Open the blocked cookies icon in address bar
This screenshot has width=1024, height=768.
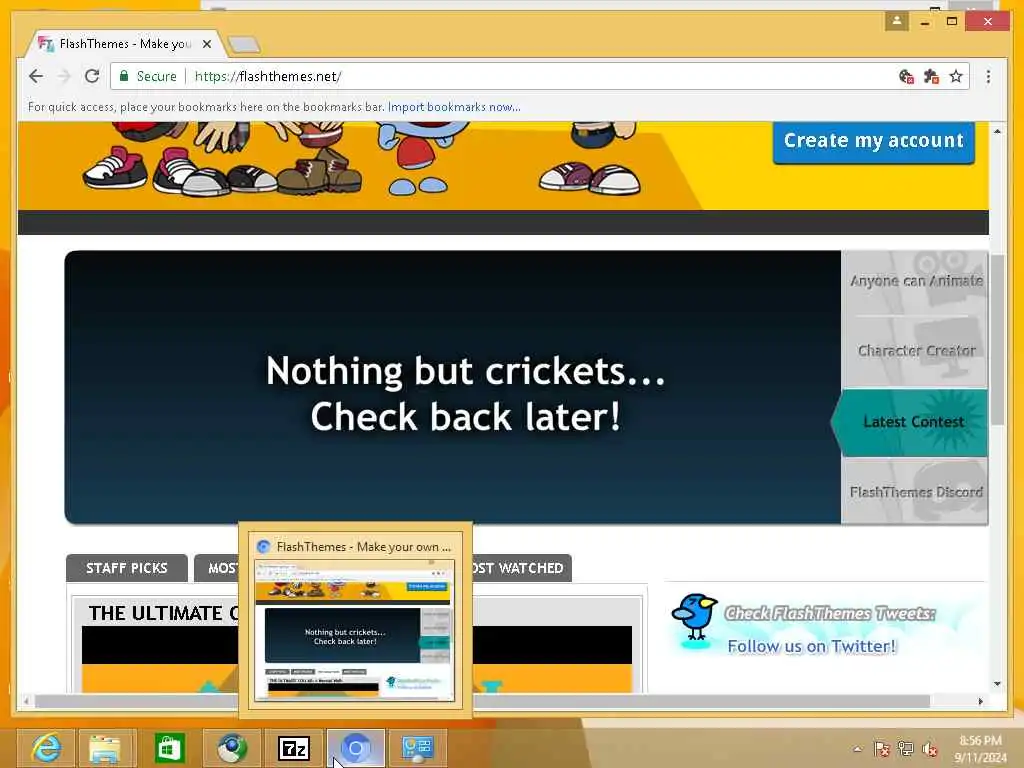pyautogui.click(x=906, y=76)
